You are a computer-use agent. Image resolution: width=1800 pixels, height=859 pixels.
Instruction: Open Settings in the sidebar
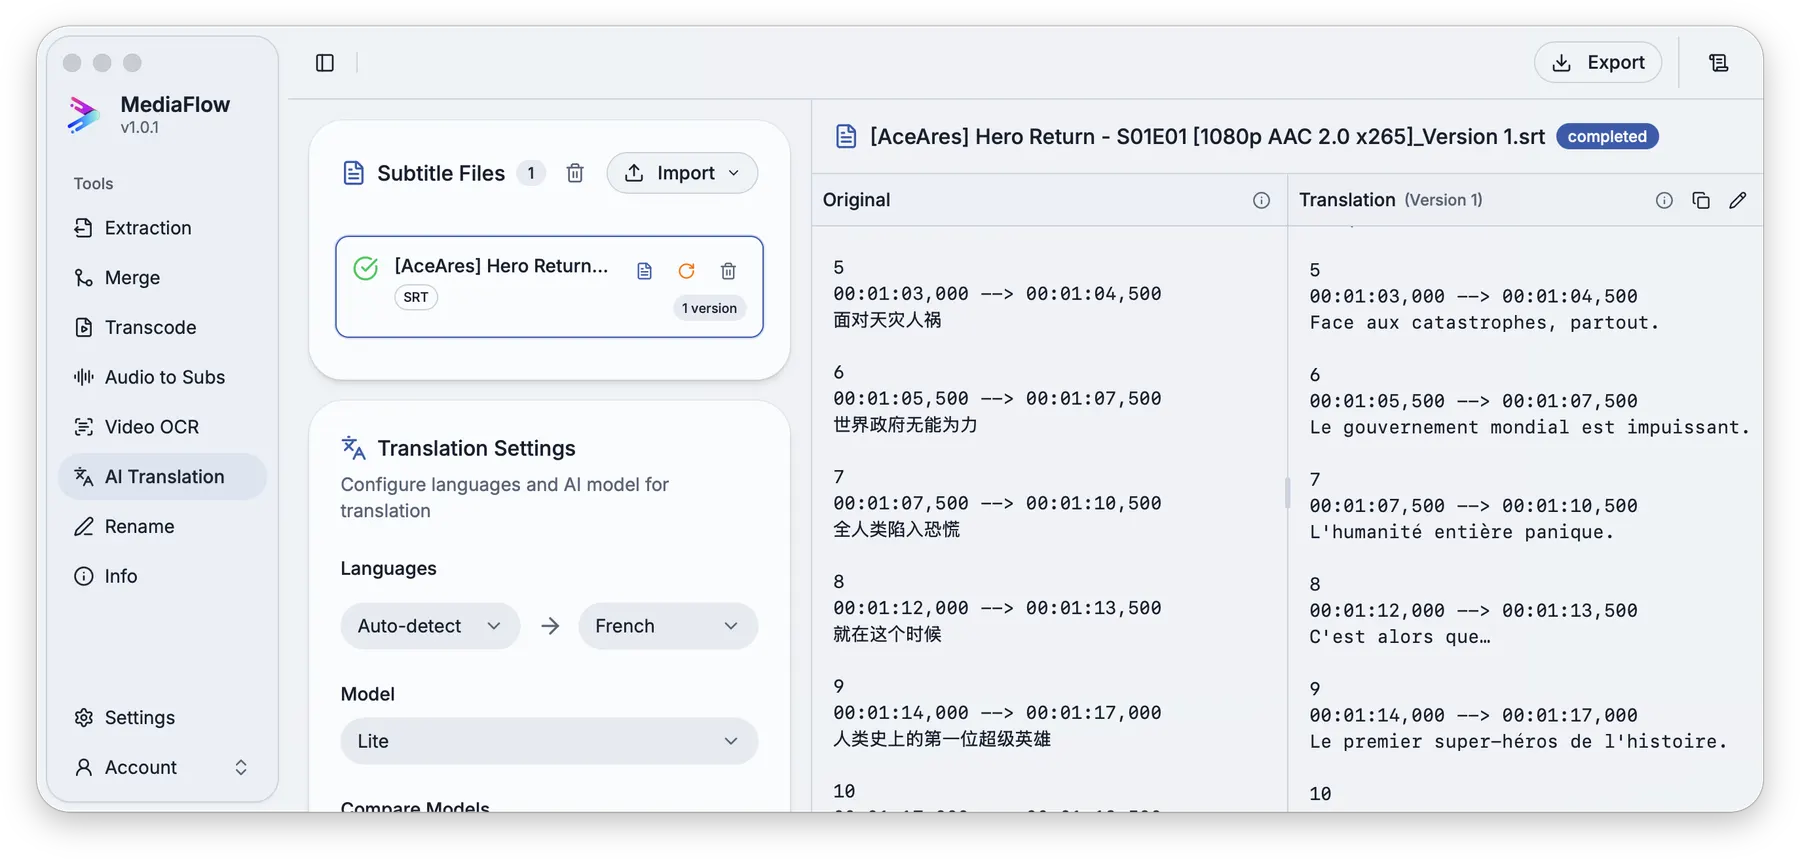[162, 718]
